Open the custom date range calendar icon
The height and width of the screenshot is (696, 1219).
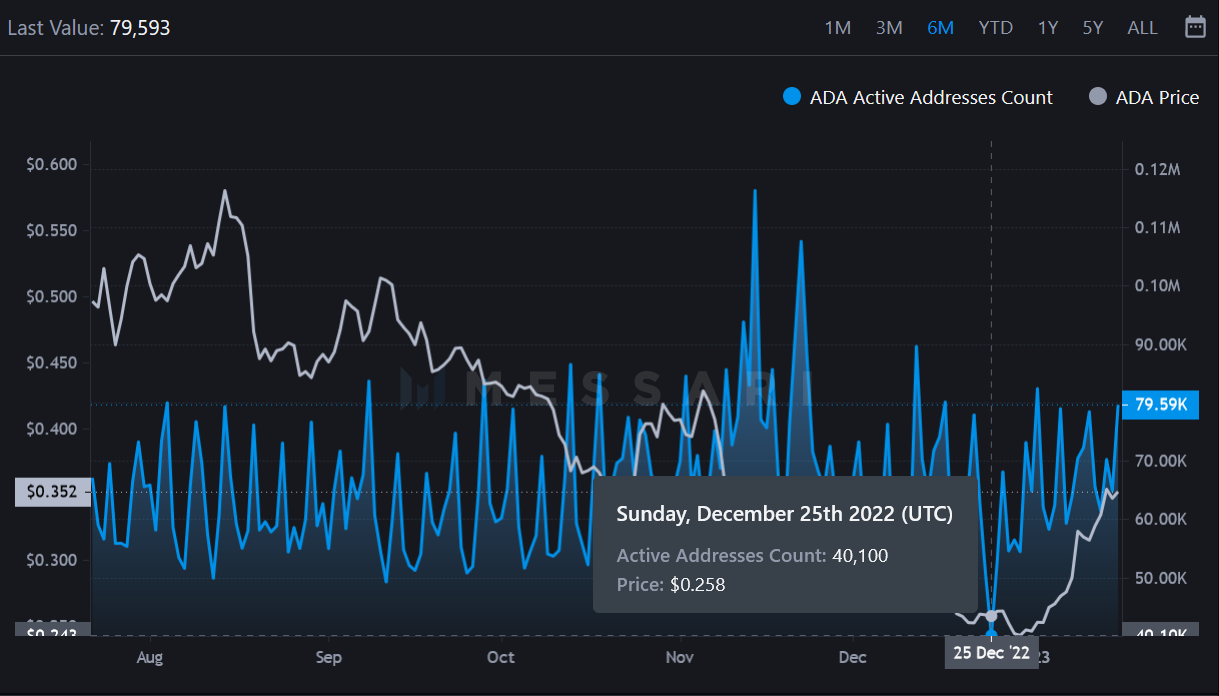(1195, 27)
